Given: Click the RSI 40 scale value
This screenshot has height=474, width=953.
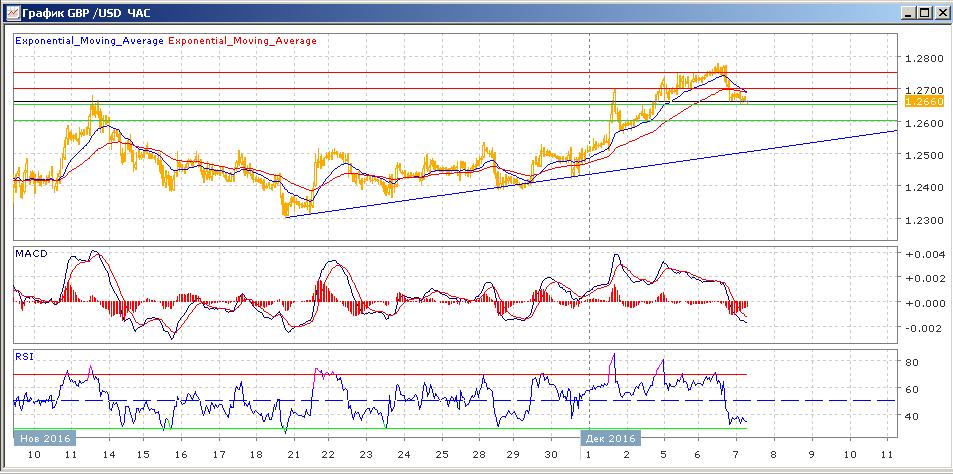Looking at the screenshot, I should tap(912, 416).
